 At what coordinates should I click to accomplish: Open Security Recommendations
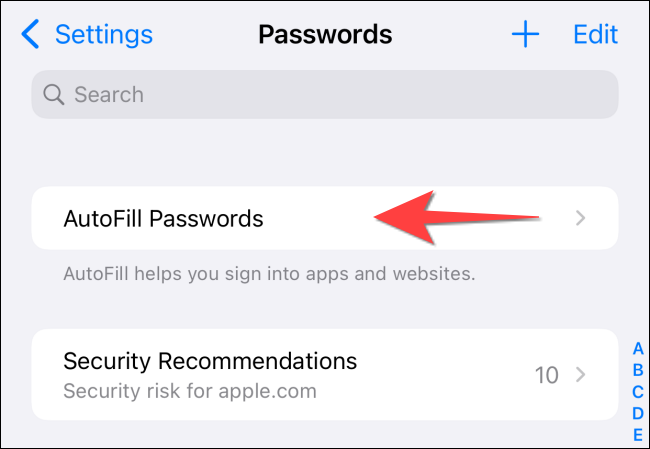coord(325,375)
